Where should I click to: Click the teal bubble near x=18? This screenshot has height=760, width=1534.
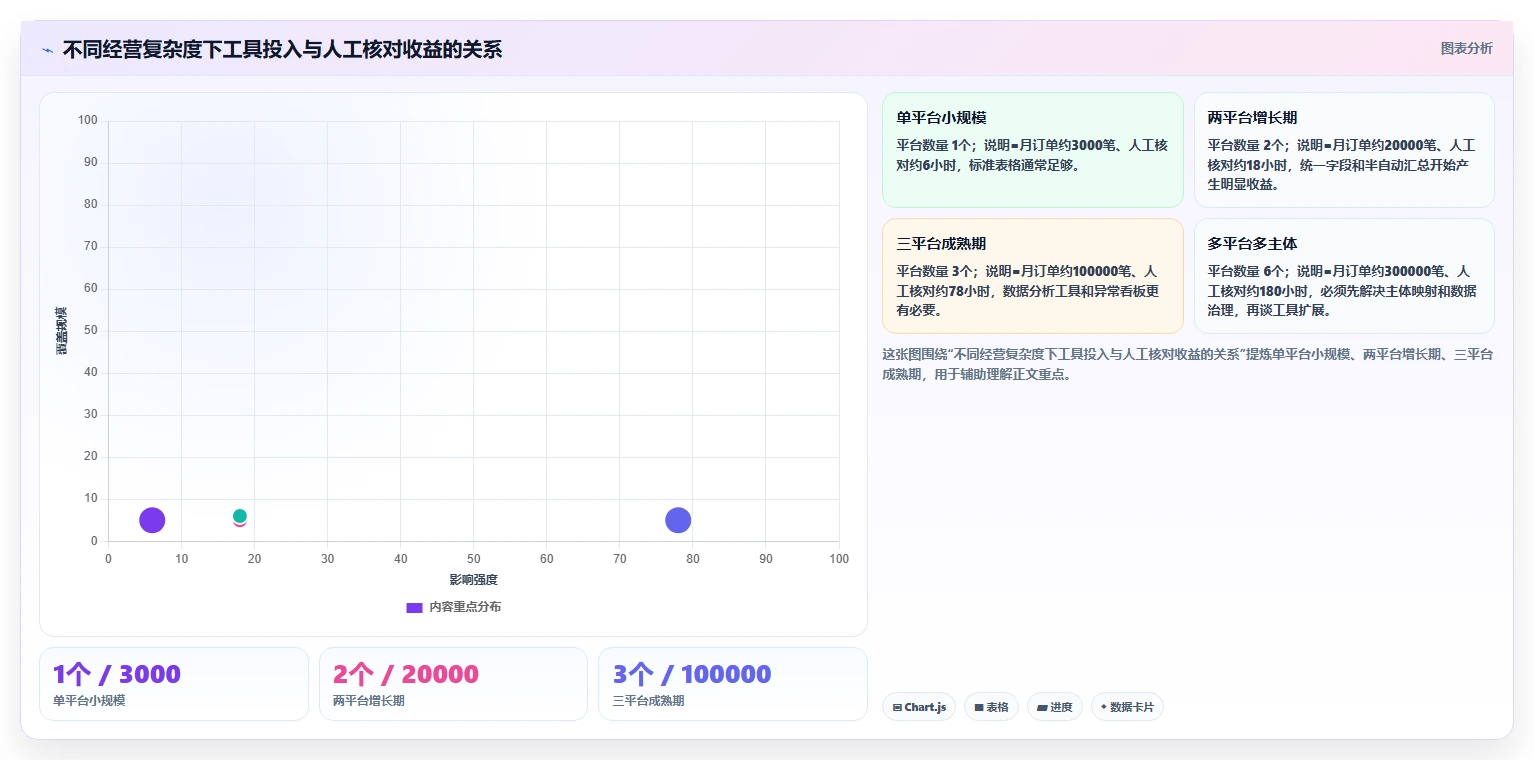coord(240,516)
